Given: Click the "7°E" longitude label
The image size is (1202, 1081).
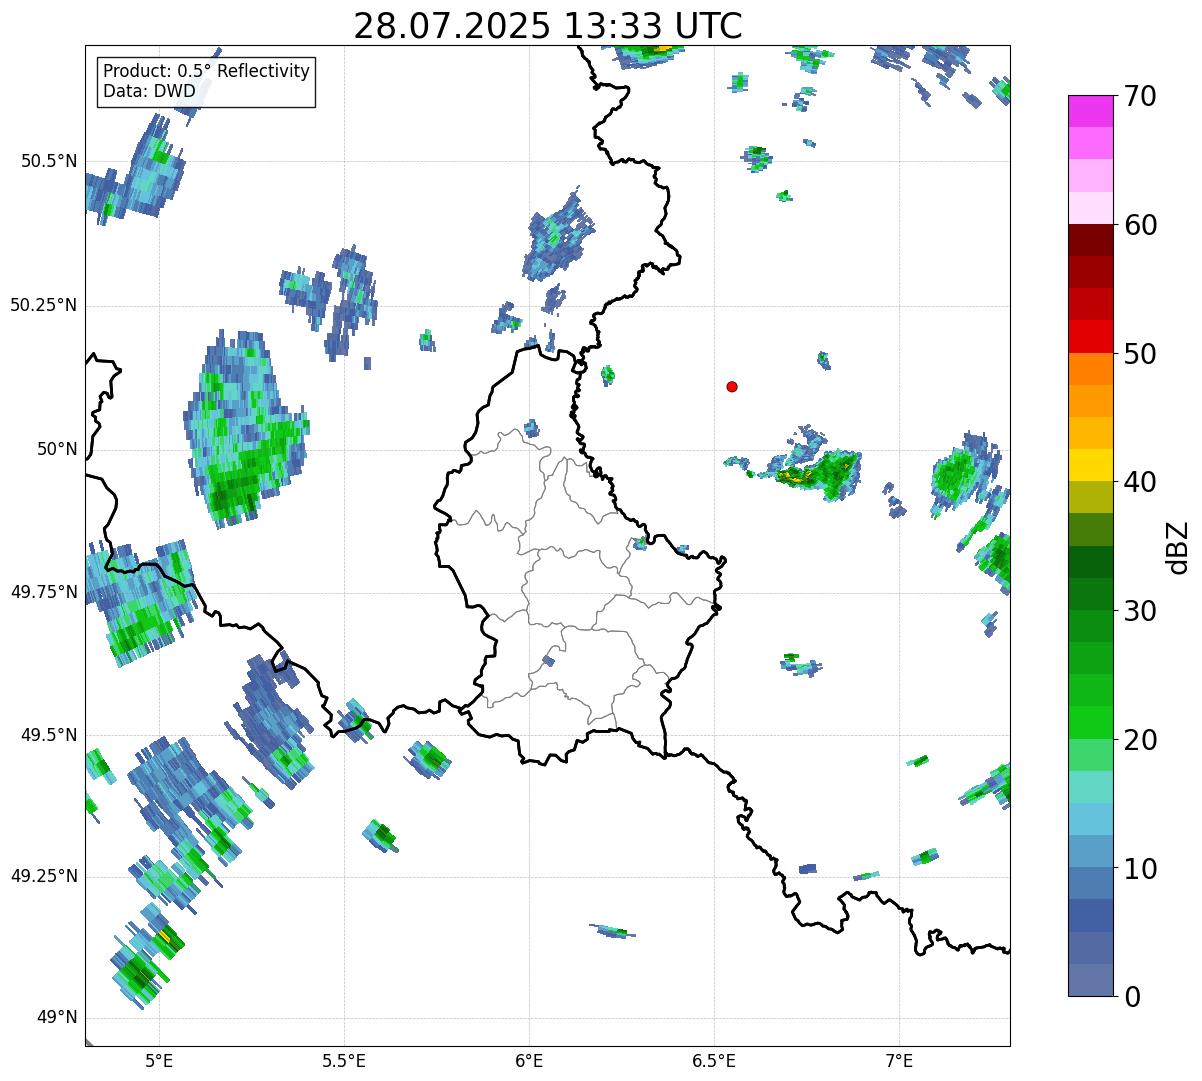Looking at the screenshot, I should pos(899,1061).
